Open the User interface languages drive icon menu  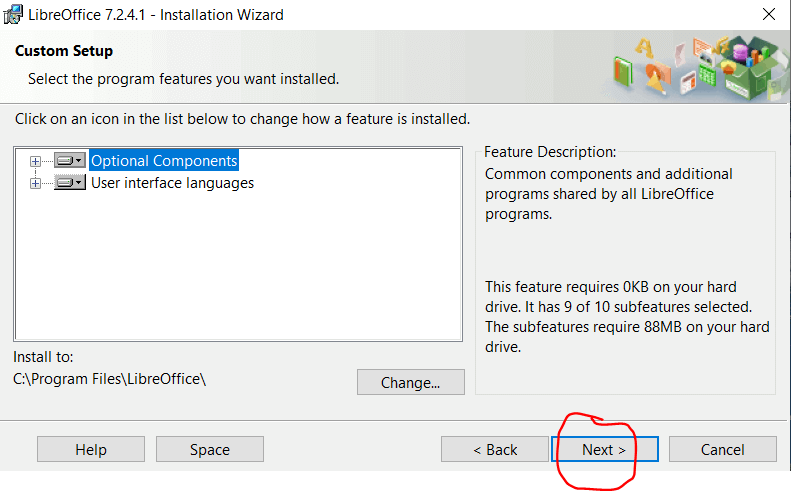click(x=70, y=183)
